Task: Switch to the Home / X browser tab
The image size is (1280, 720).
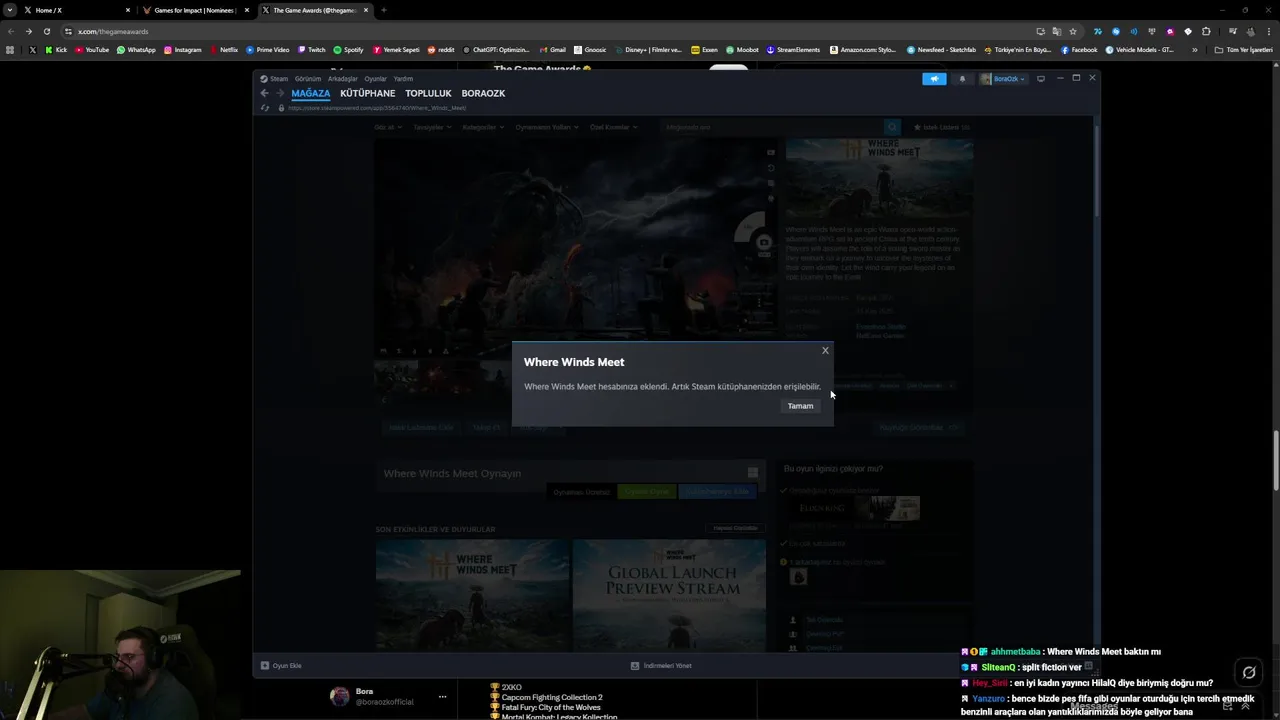Action: coord(76,10)
